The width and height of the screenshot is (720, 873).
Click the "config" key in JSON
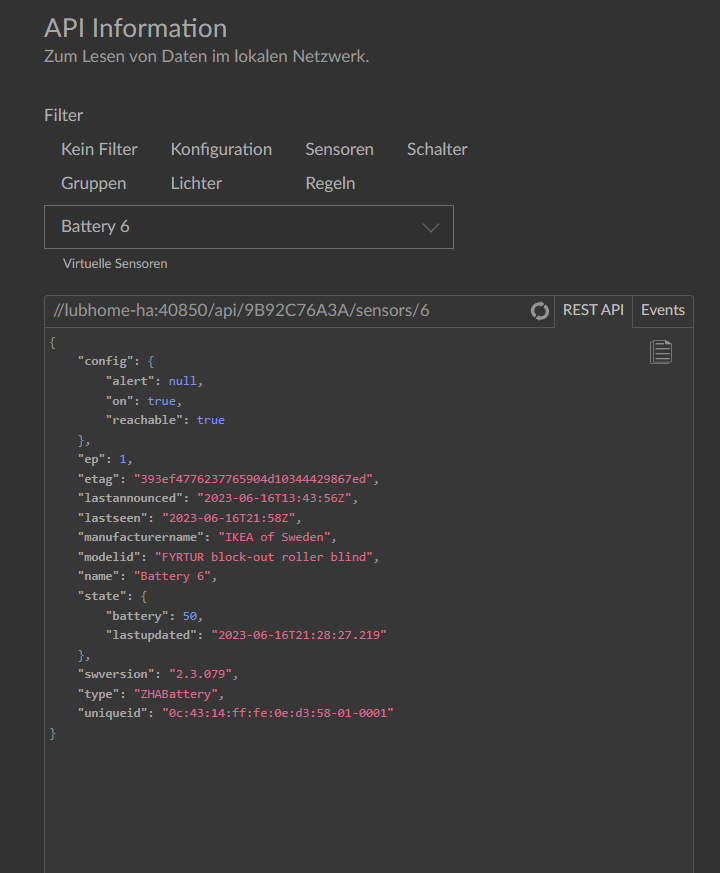[x=105, y=361]
